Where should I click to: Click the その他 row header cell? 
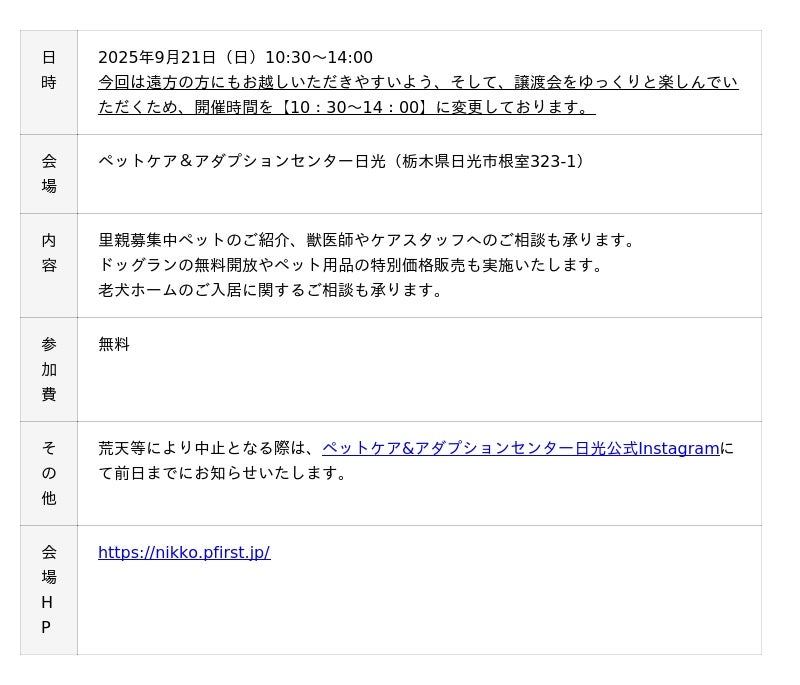(49, 473)
